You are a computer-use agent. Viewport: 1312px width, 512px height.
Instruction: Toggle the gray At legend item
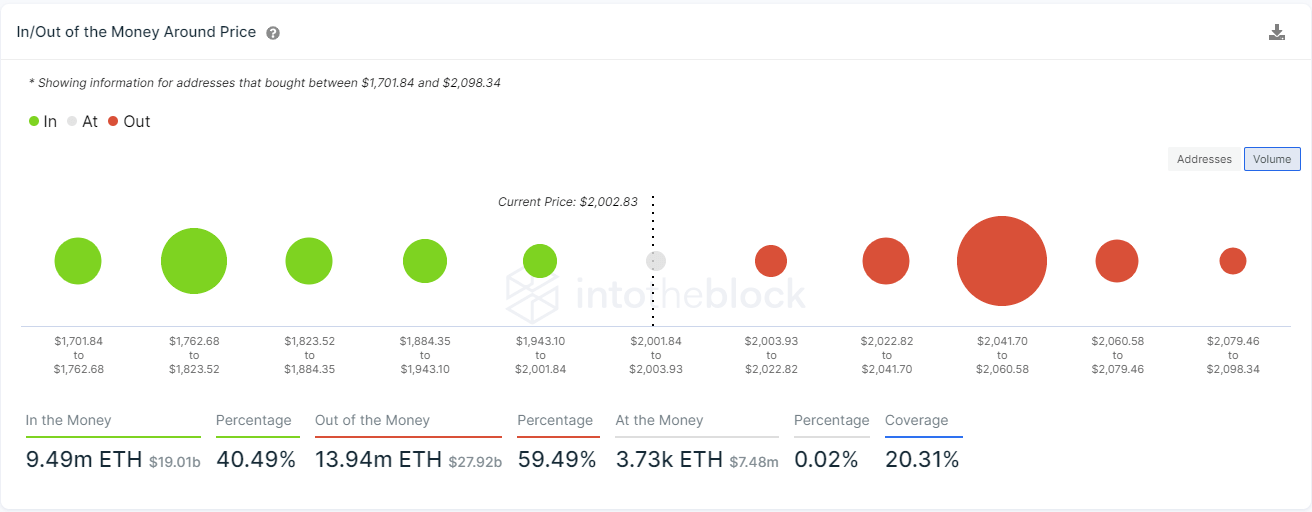[83, 121]
